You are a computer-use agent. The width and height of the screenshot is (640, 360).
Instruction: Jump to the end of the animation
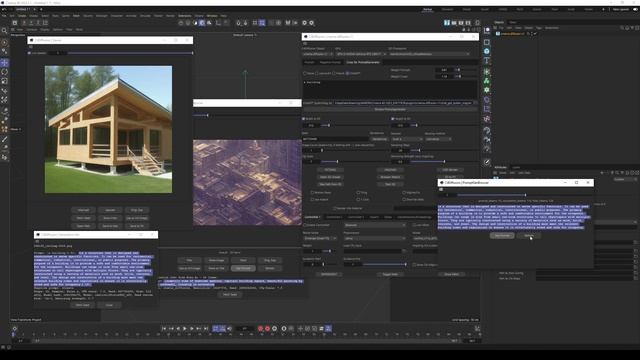[206, 329]
